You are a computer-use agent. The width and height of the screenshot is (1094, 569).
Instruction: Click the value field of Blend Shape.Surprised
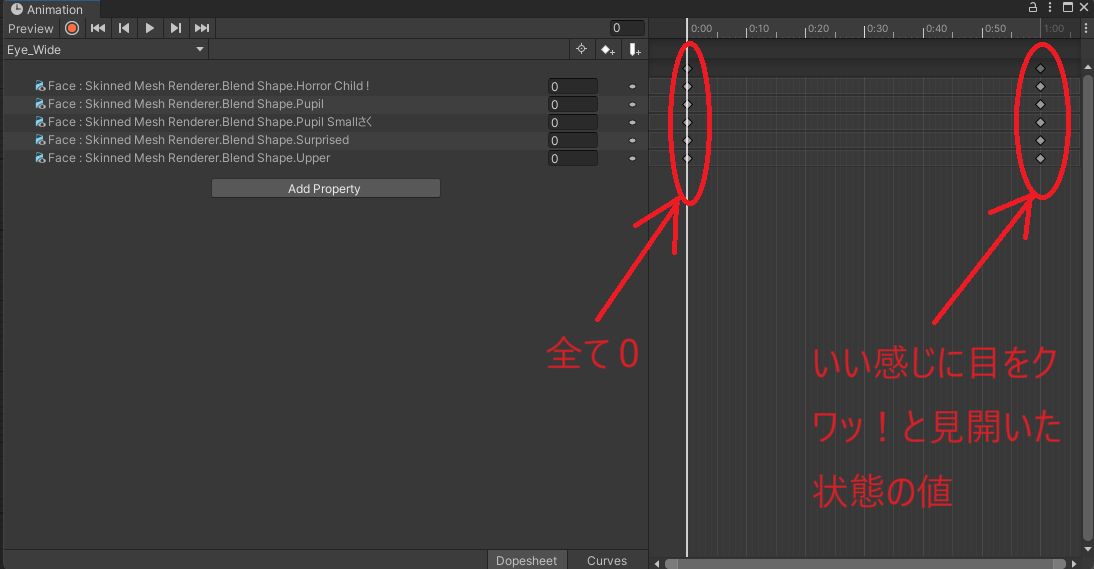click(x=573, y=141)
